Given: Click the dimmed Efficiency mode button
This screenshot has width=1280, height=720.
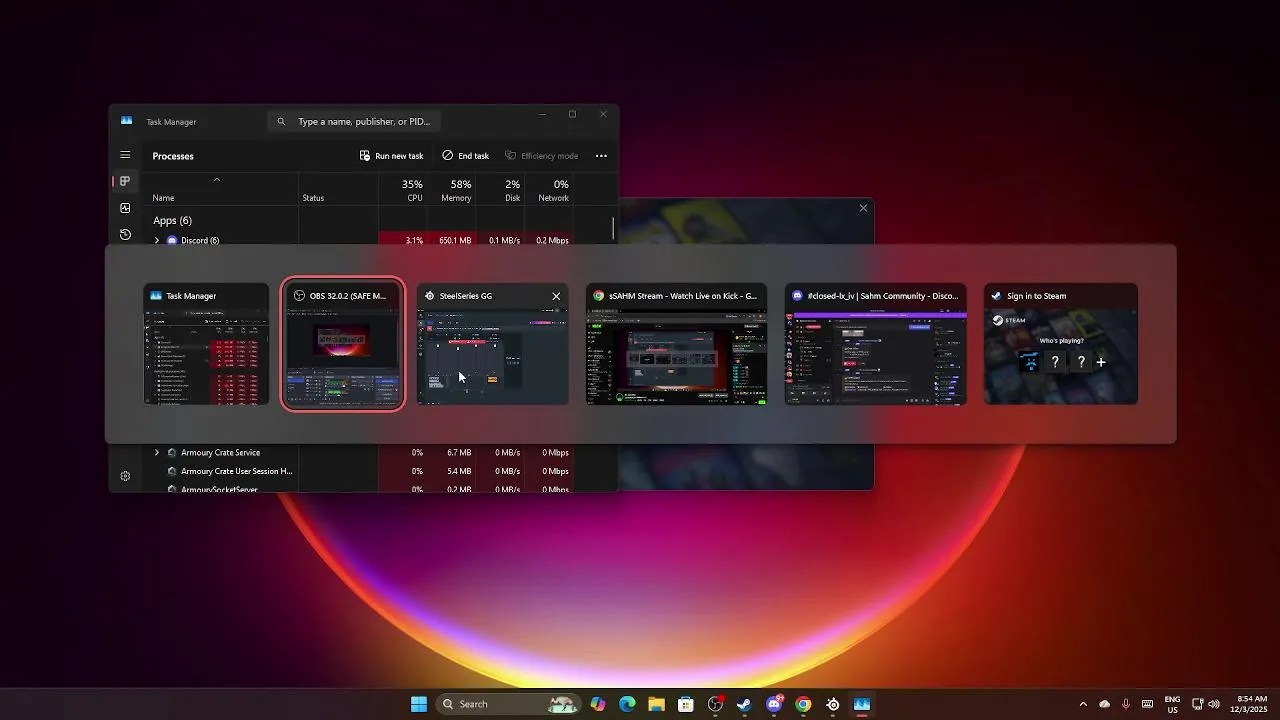Looking at the screenshot, I should click(x=541, y=156).
